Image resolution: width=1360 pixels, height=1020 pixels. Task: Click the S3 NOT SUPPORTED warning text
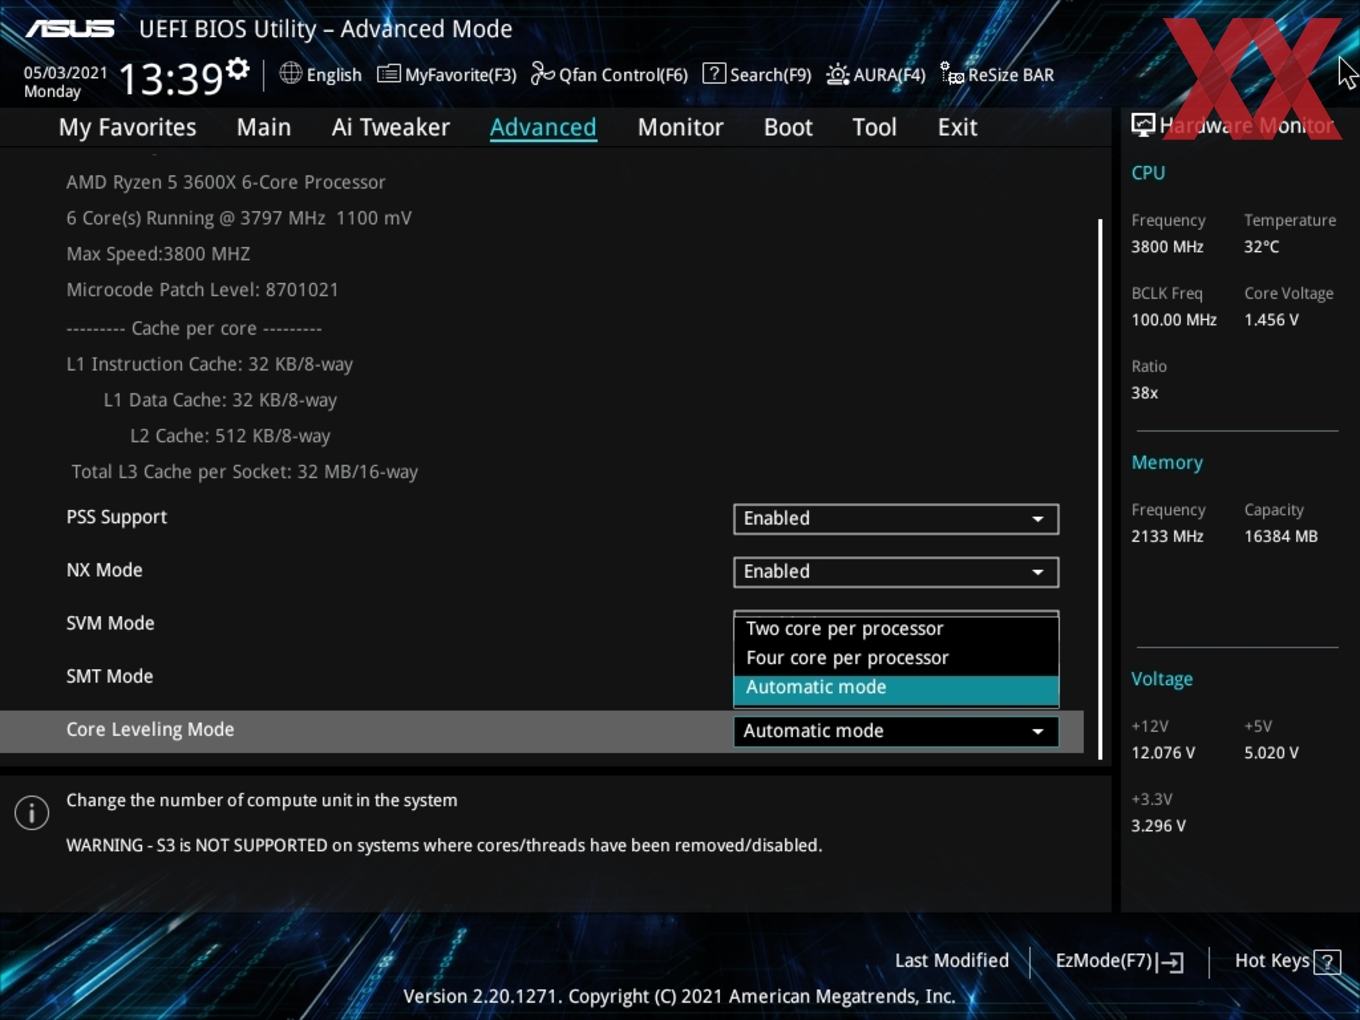[444, 846]
